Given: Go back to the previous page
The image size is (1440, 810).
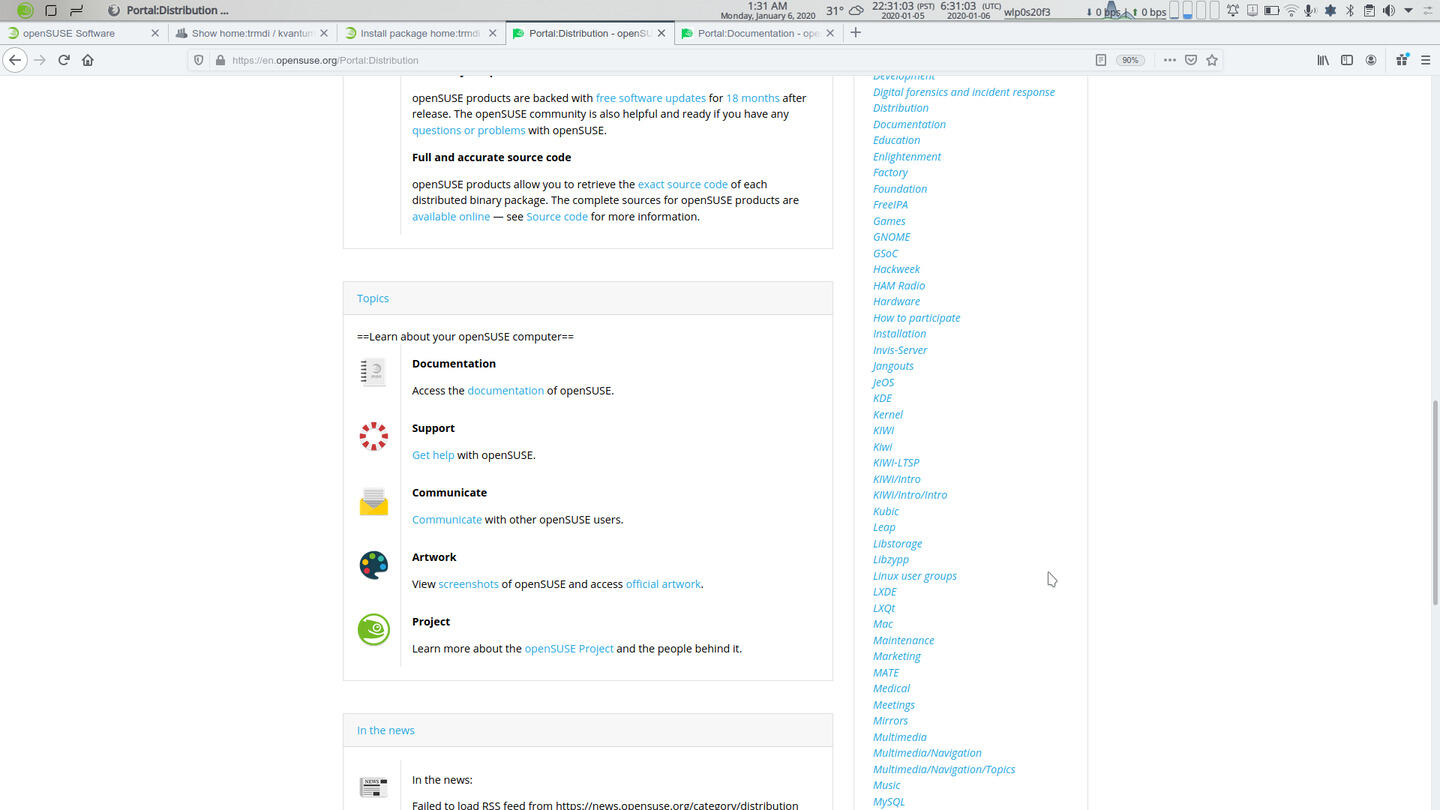Looking at the screenshot, I should 15,60.
